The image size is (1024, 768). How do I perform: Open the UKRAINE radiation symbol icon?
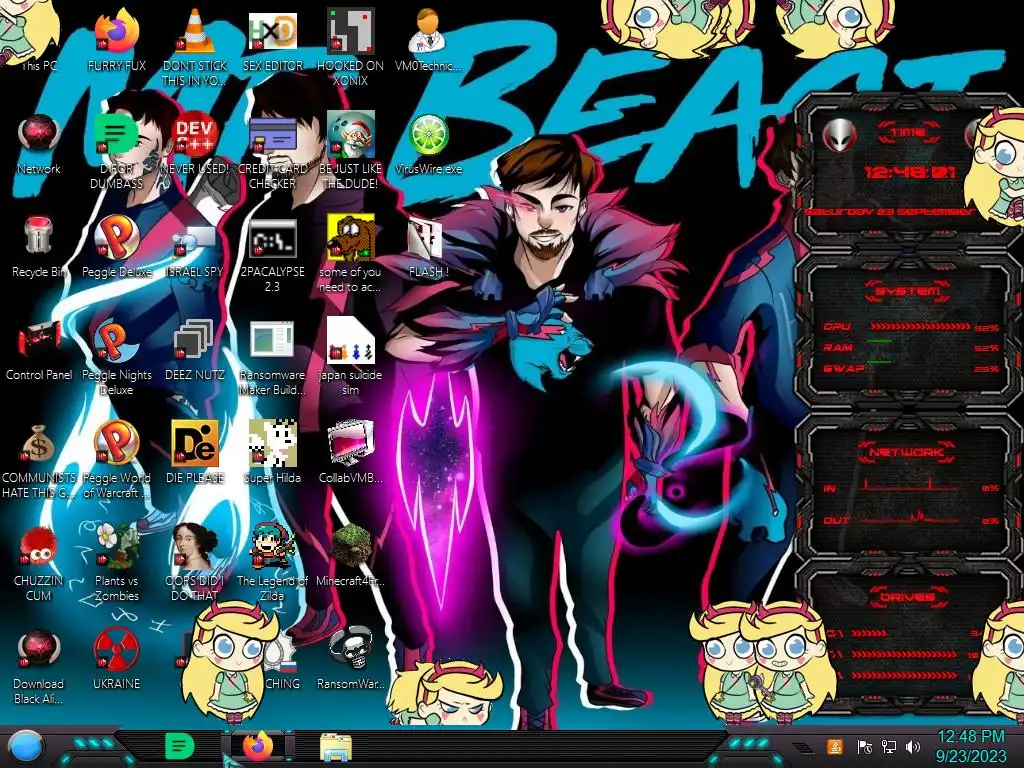(x=116, y=649)
